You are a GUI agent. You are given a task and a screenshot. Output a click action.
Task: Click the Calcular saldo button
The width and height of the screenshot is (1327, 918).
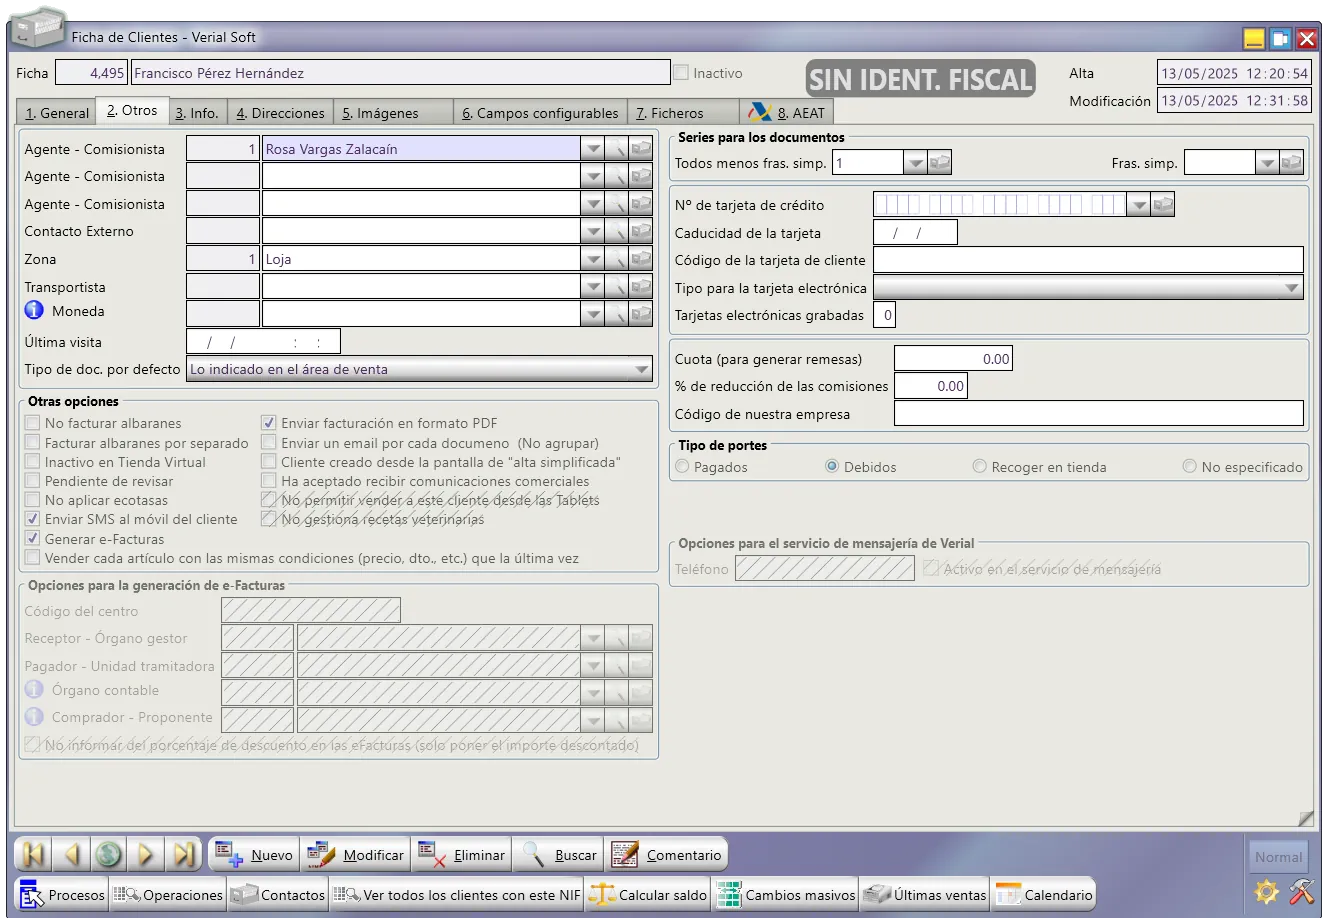tap(649, 895)
